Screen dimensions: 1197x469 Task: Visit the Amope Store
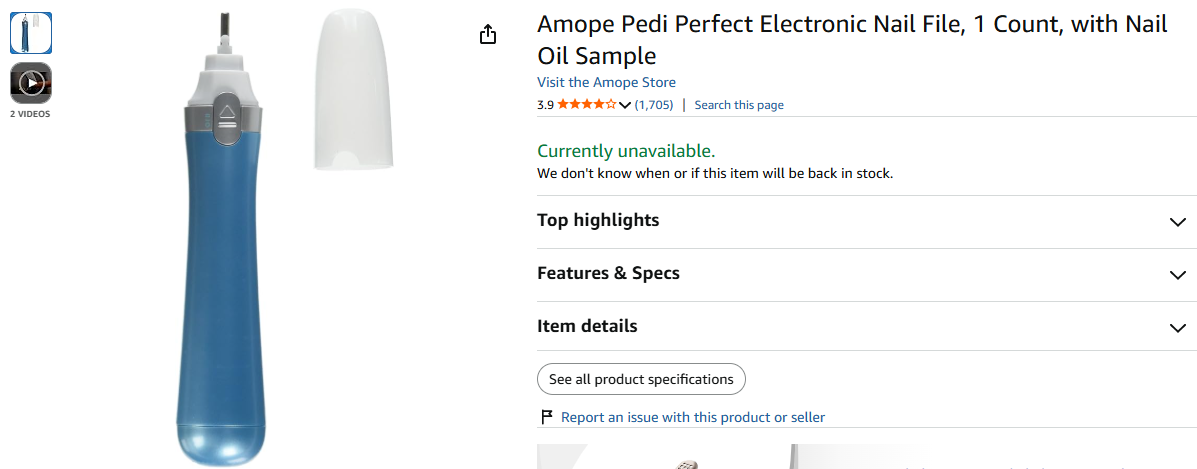606,82
